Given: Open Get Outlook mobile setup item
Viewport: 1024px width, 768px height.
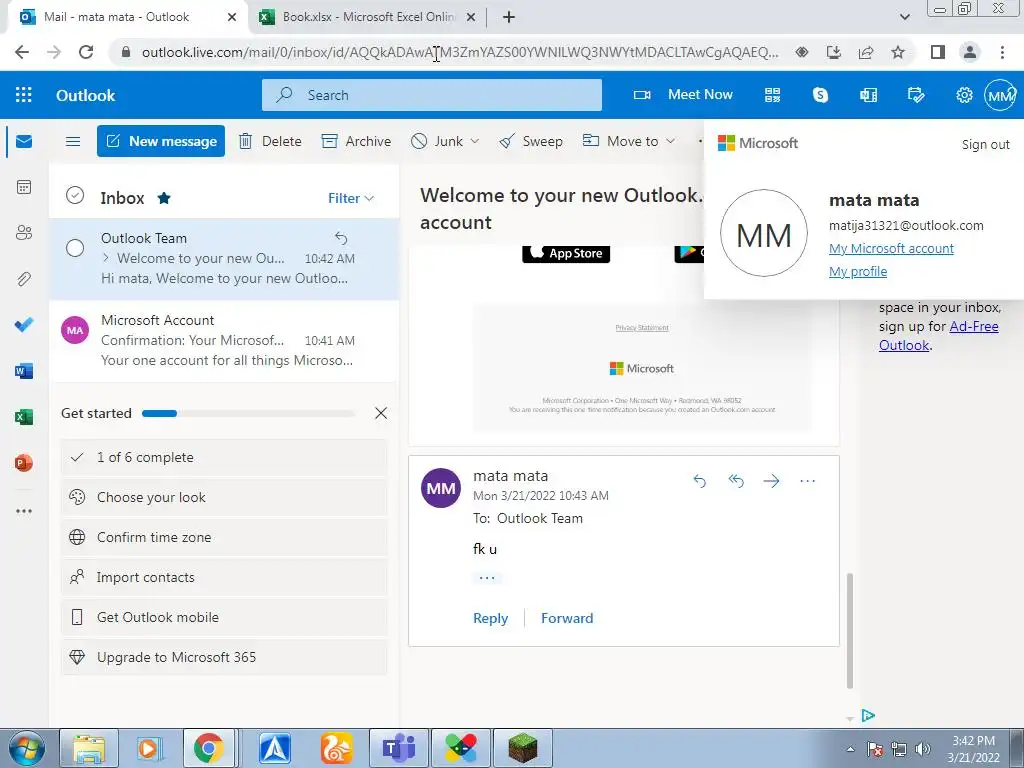Looking at the screenshot, I should (224, 617).
